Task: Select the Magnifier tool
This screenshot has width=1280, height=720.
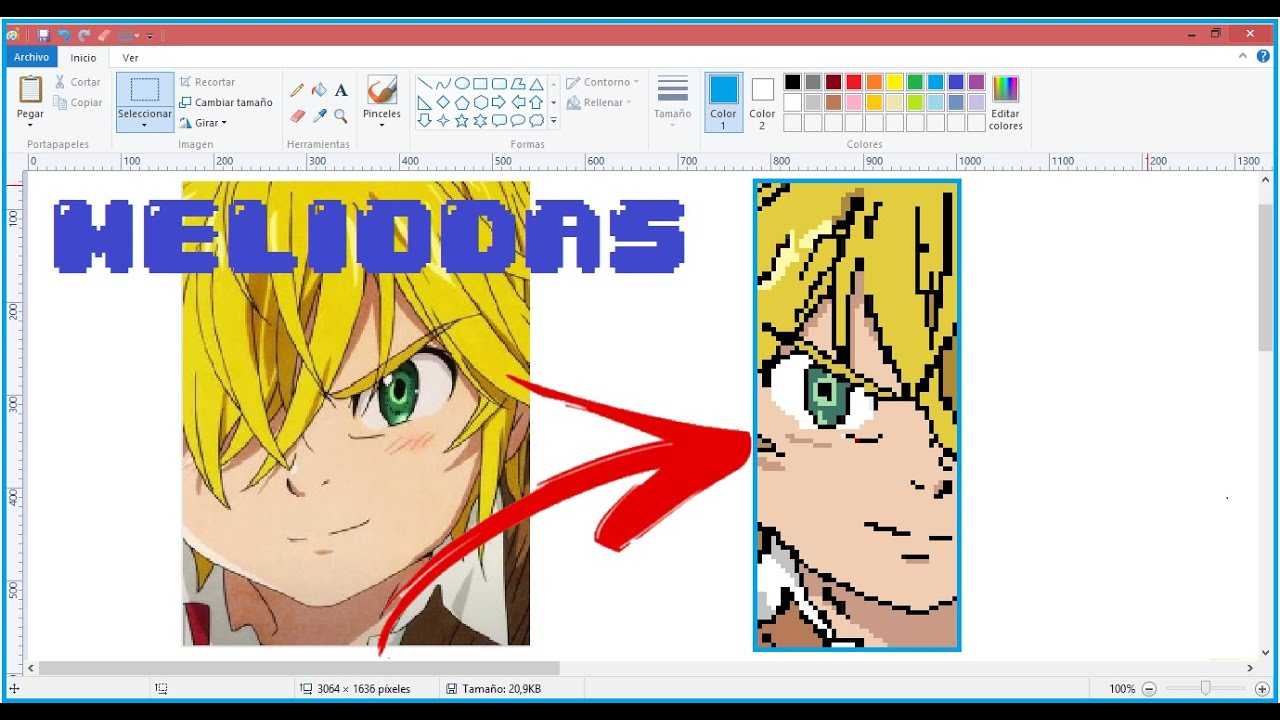Action: tap(341, 116)
